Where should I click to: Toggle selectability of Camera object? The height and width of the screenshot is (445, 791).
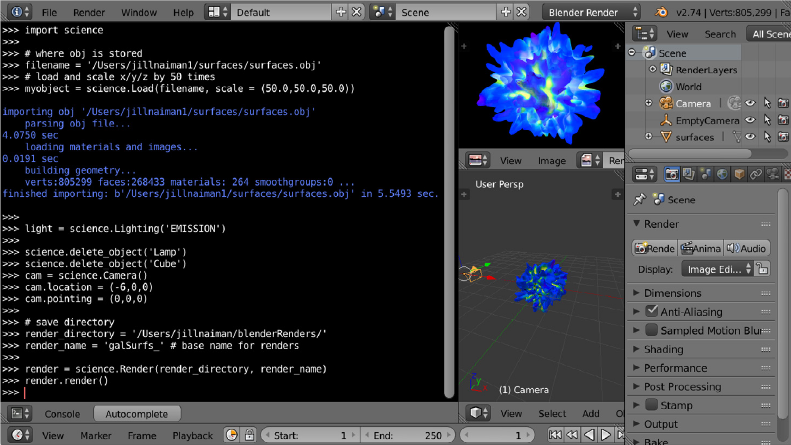coord(767,103)
